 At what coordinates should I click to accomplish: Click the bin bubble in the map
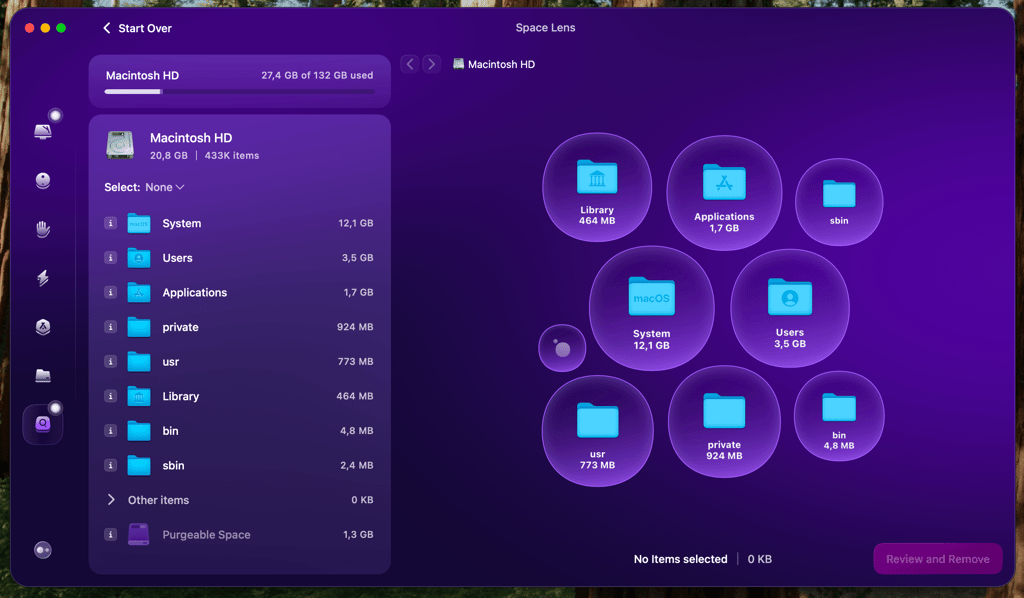(839, 417)
